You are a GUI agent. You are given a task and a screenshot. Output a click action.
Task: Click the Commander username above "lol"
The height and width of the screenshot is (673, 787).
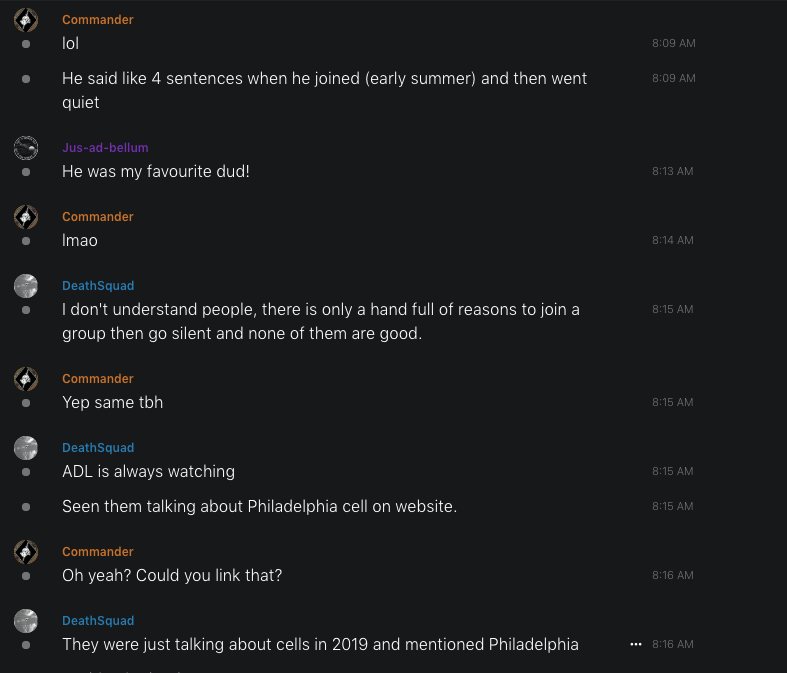point(97,20)
